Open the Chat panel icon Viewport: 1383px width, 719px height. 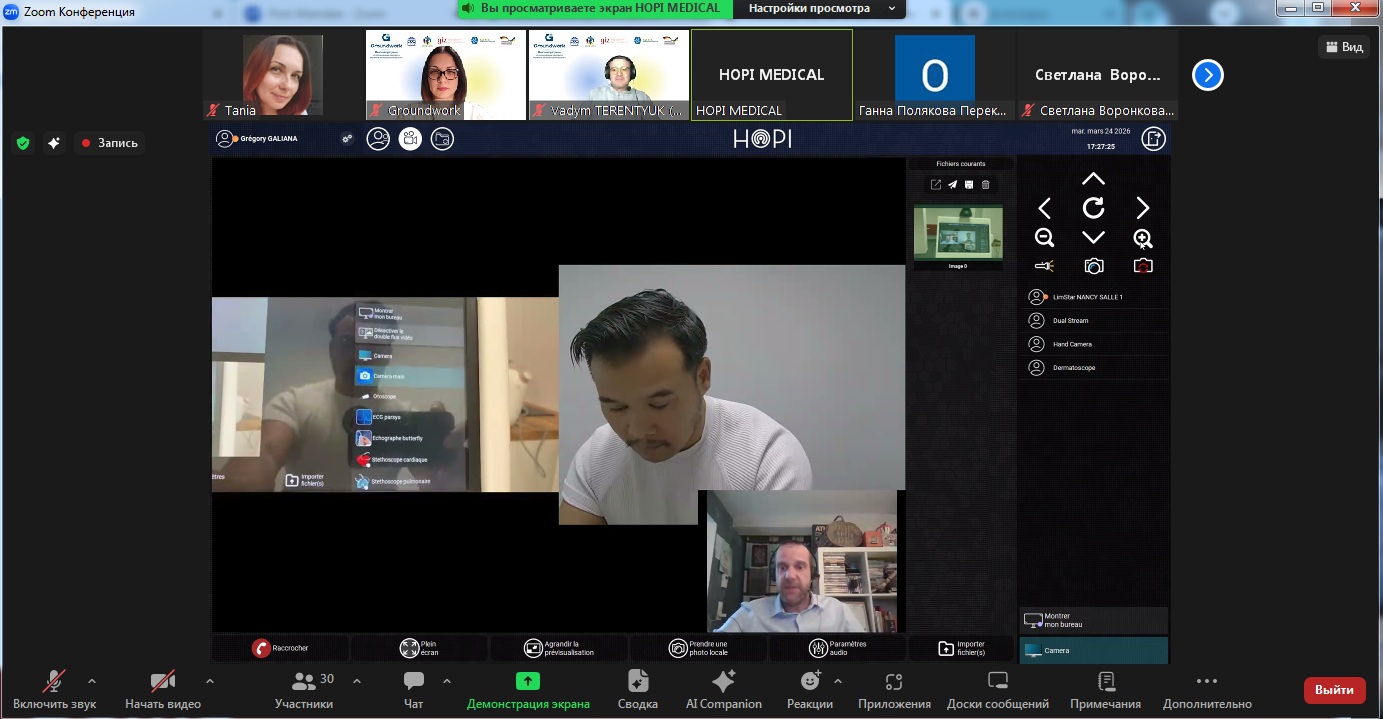[413, 681]
